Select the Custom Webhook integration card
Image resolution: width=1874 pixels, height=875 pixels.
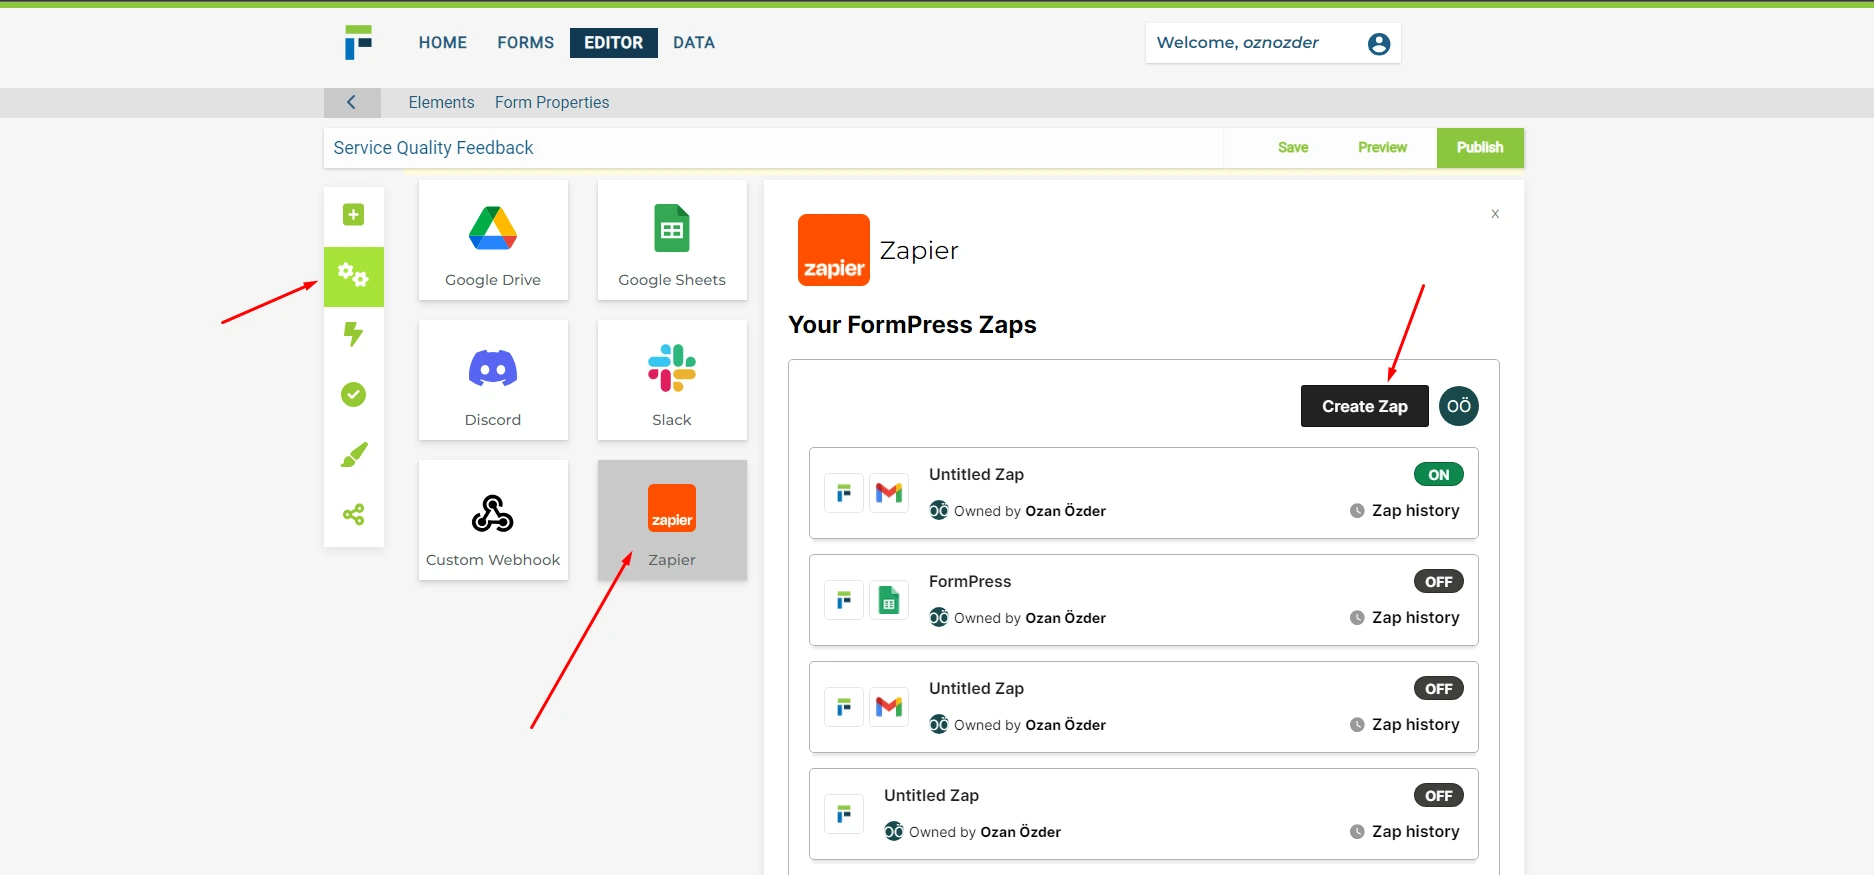click(493, 520)
